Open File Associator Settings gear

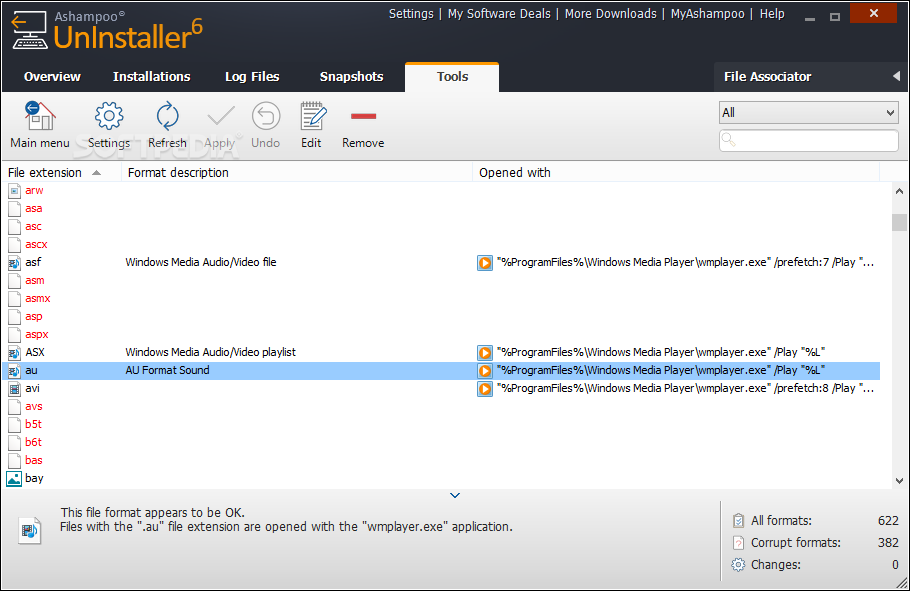click(109, 125)
